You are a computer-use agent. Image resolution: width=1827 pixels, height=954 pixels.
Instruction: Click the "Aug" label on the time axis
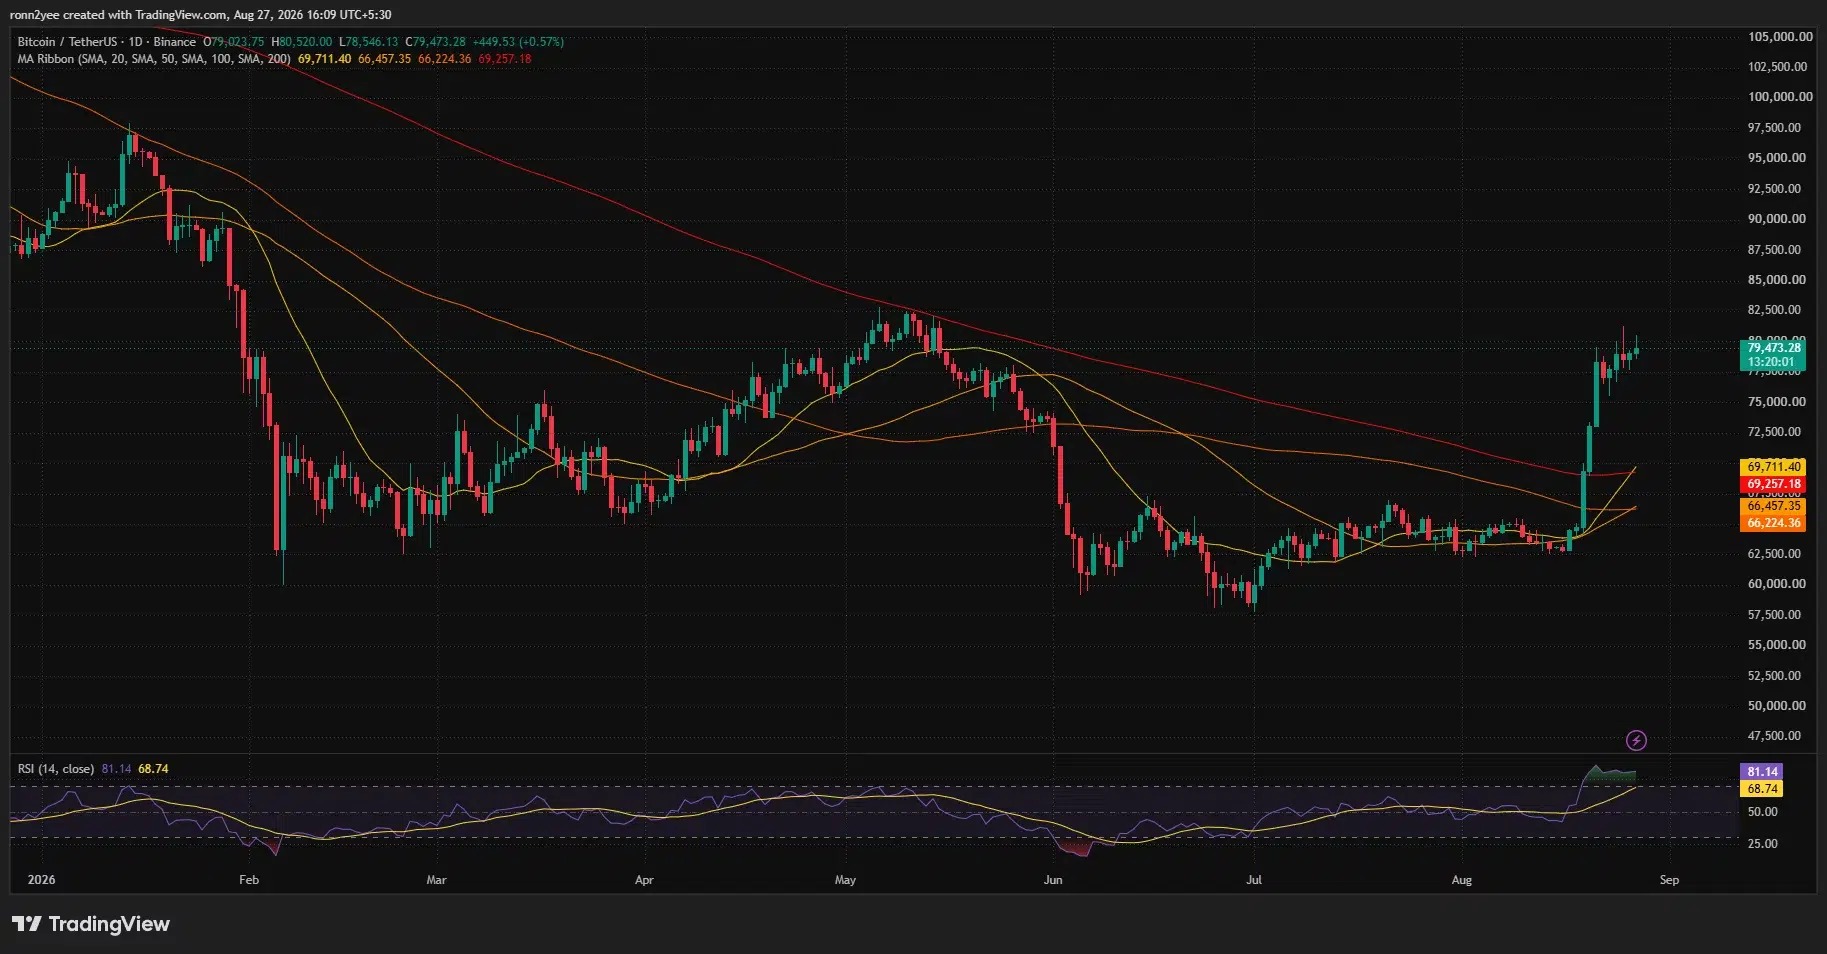point(1461,880)
